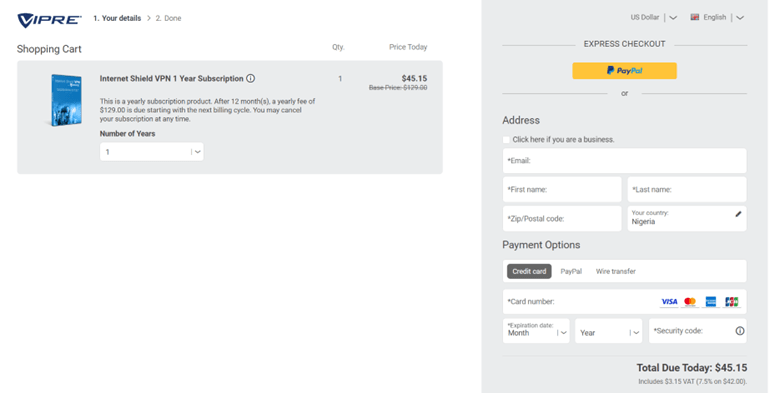The height and width of the screenshot is (393, 780).
Task: Edit country using the pencil icon
Action: click(738, 214)
